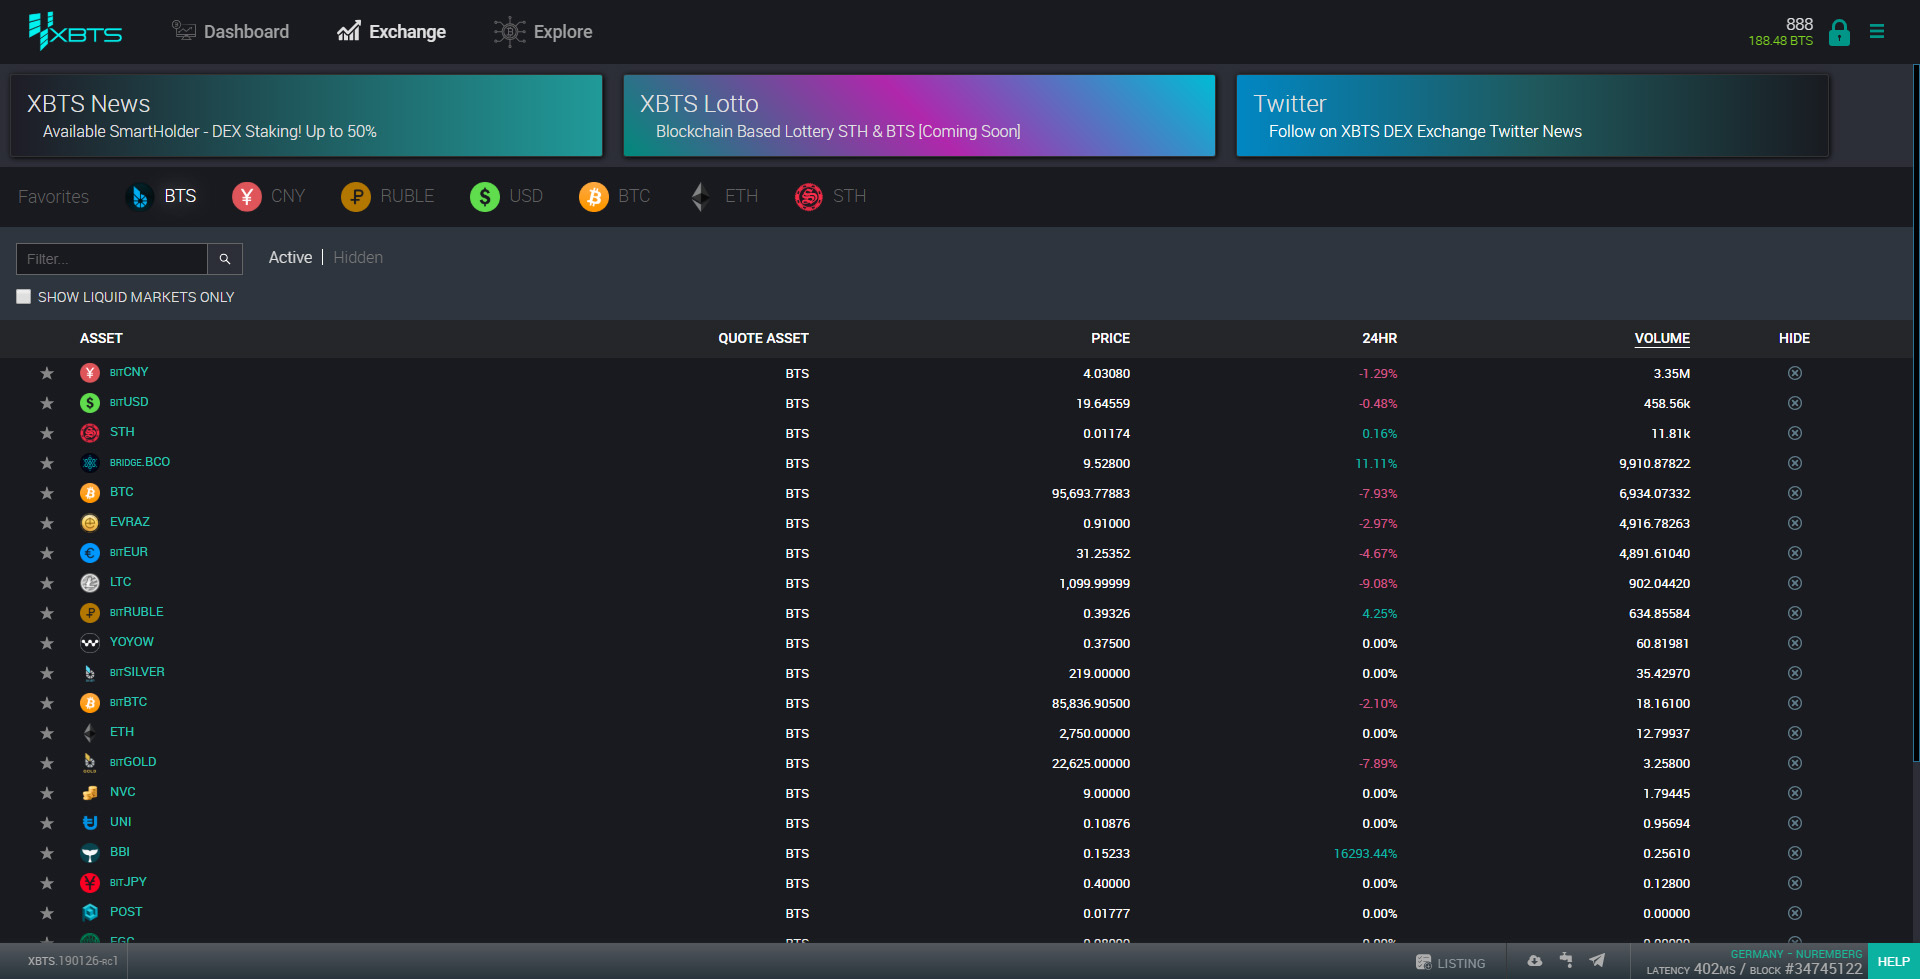Open the BRIDGE.BCO asset link
The height and width of the screenshot is (979, 1920).
pyautogui.click(x=140, y=462)
